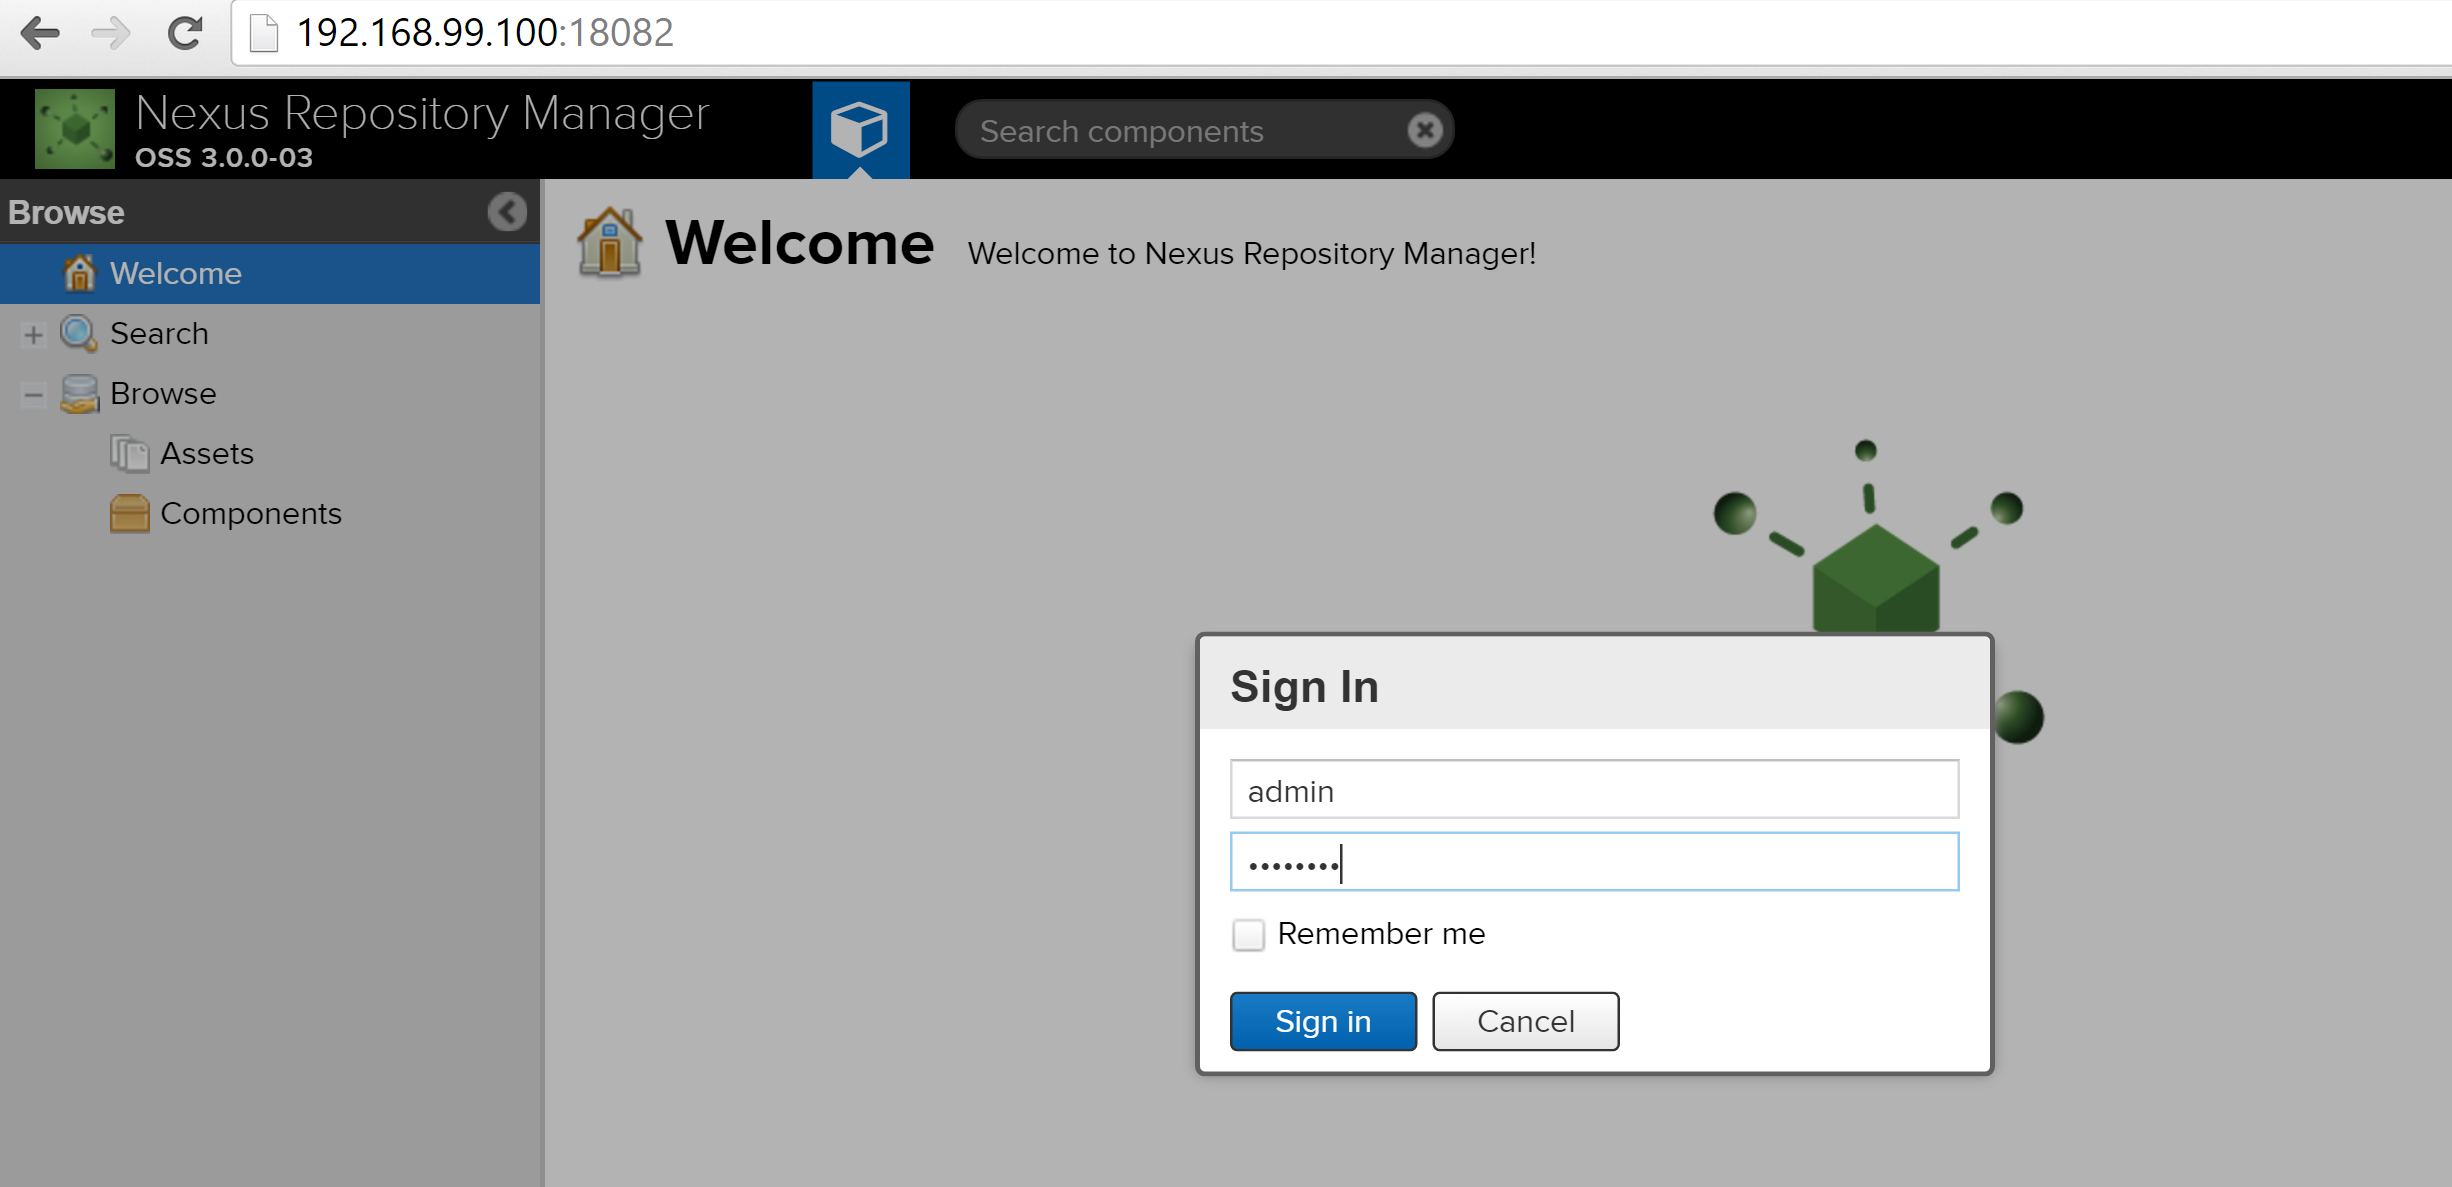This screenshot has width=2452, height=1187.
Task: Clear the Search components field
Action: coord(1424,130)
